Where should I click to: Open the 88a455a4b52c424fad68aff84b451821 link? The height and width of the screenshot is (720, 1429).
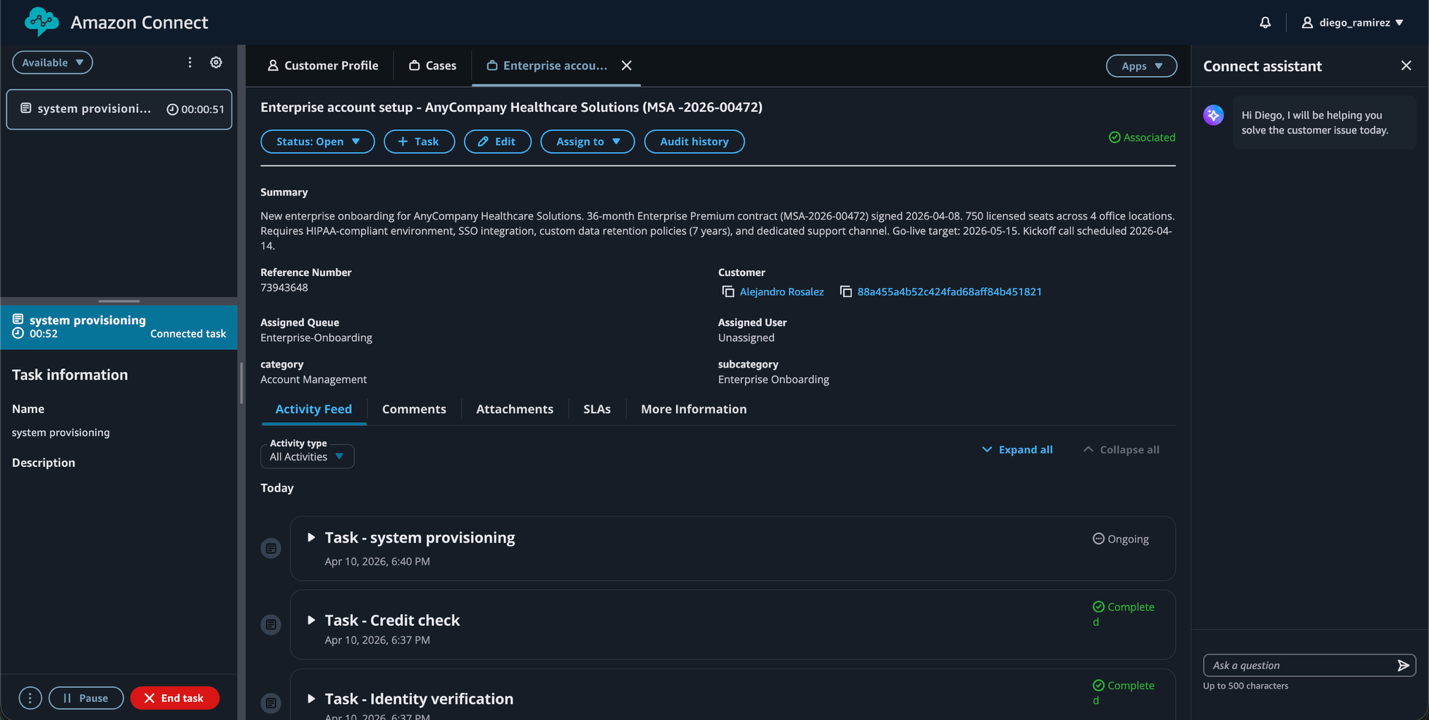(949, 292)
